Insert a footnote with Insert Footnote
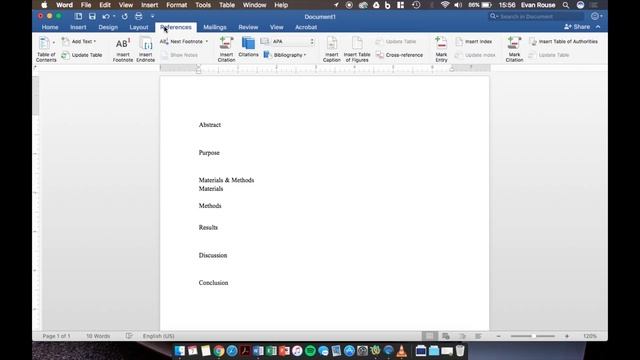 [x=123, y=49]
